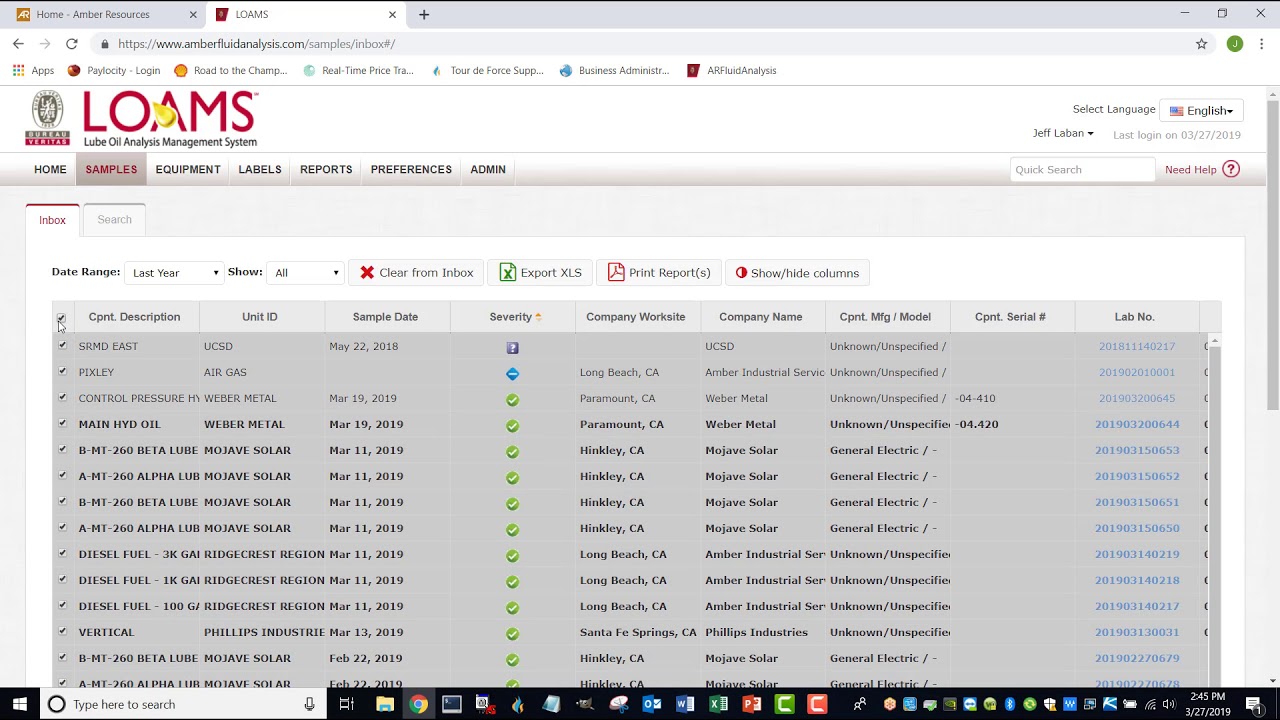Screen dimensions: 1280x720
Task: Open lab report 201903200644
Action: point(1137,425)
